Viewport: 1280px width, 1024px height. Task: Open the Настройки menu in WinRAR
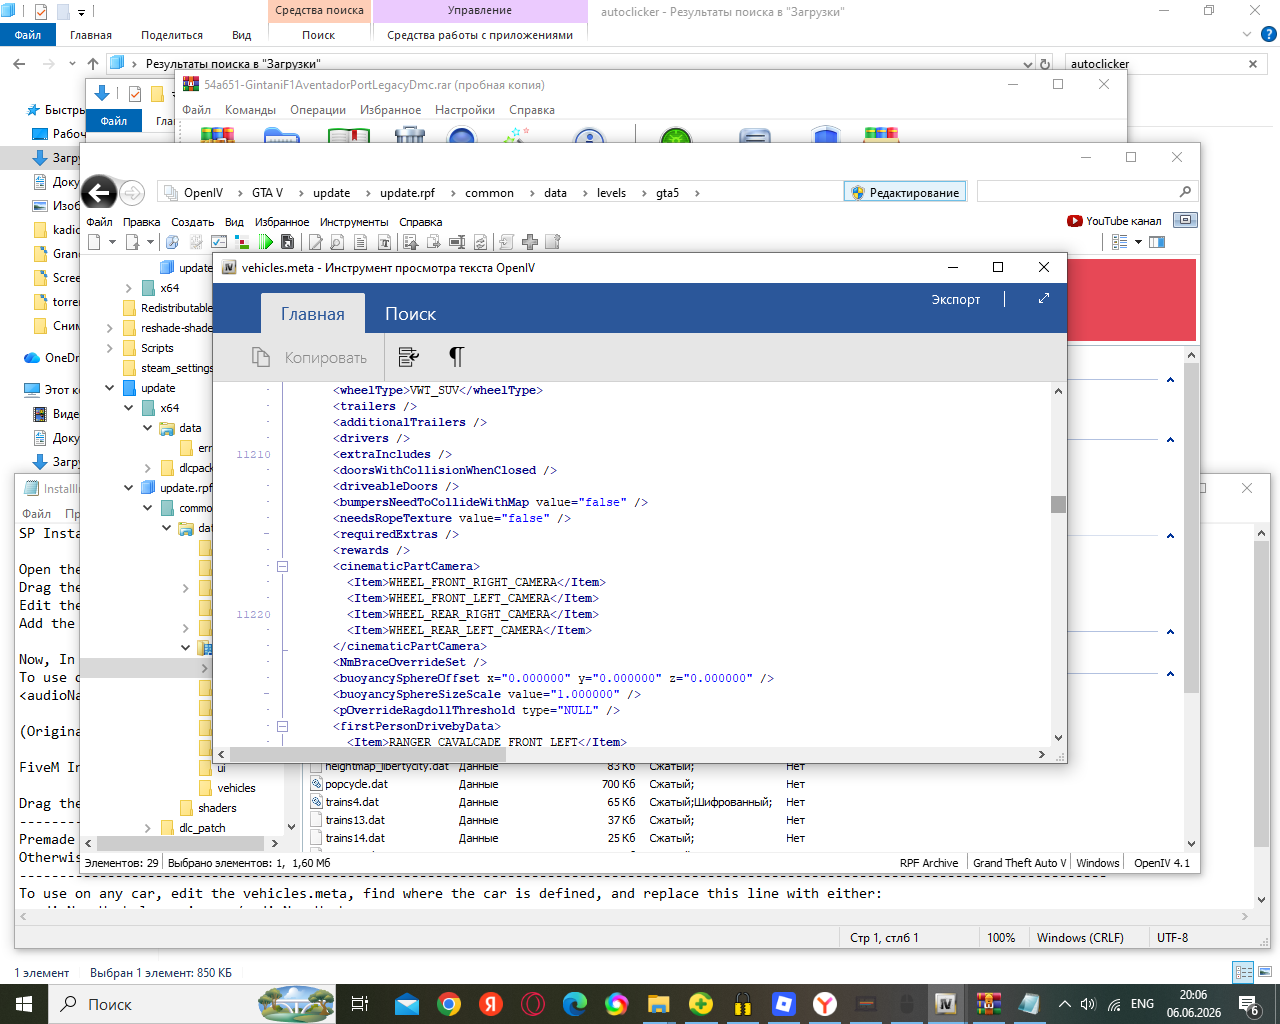coord(465,110)
